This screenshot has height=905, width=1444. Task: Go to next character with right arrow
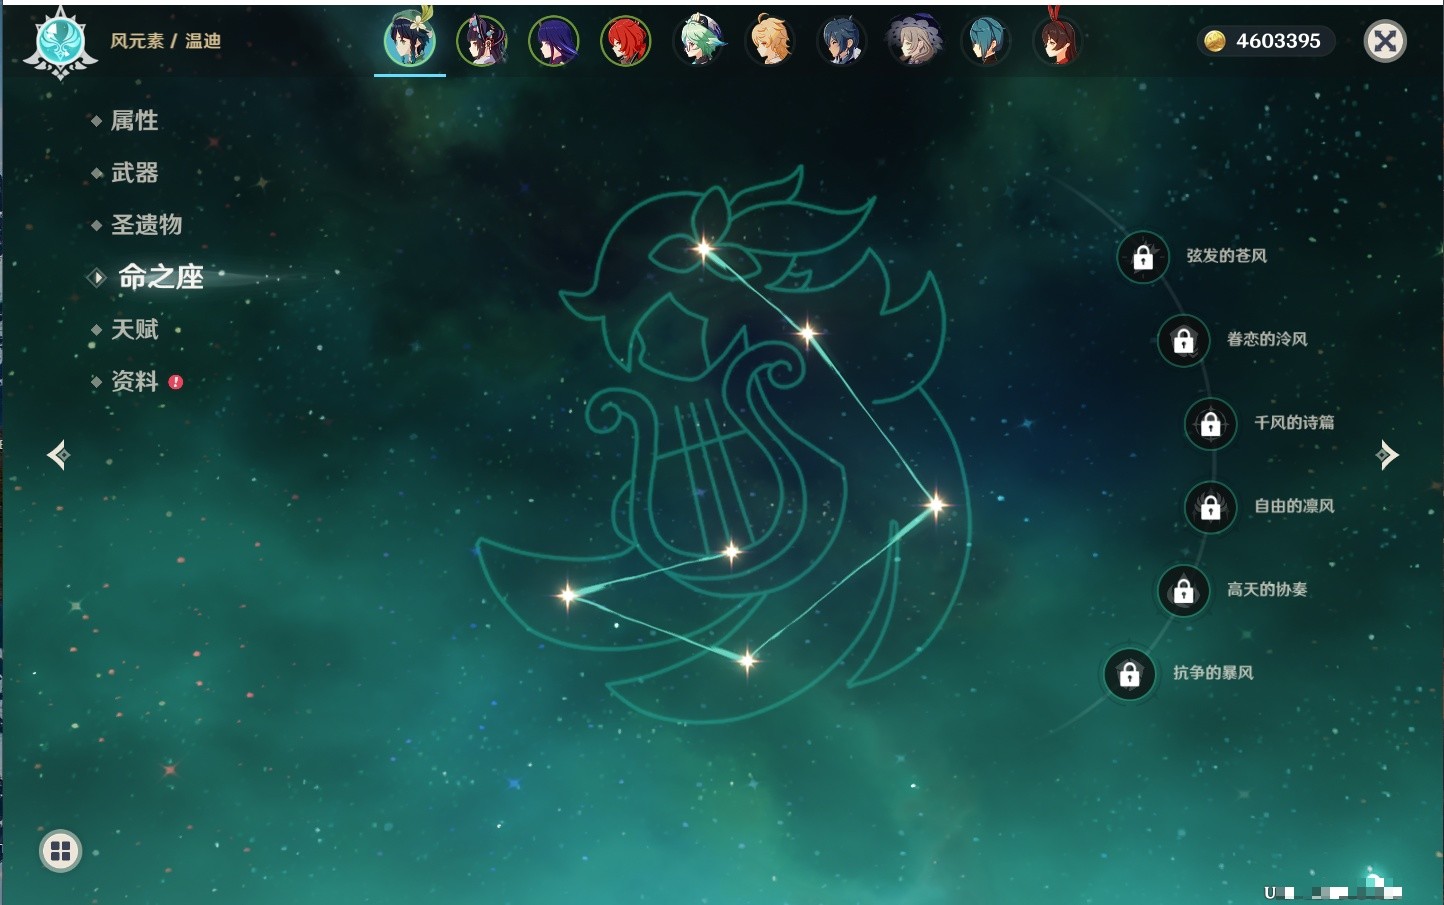[x=1387, y=455]
